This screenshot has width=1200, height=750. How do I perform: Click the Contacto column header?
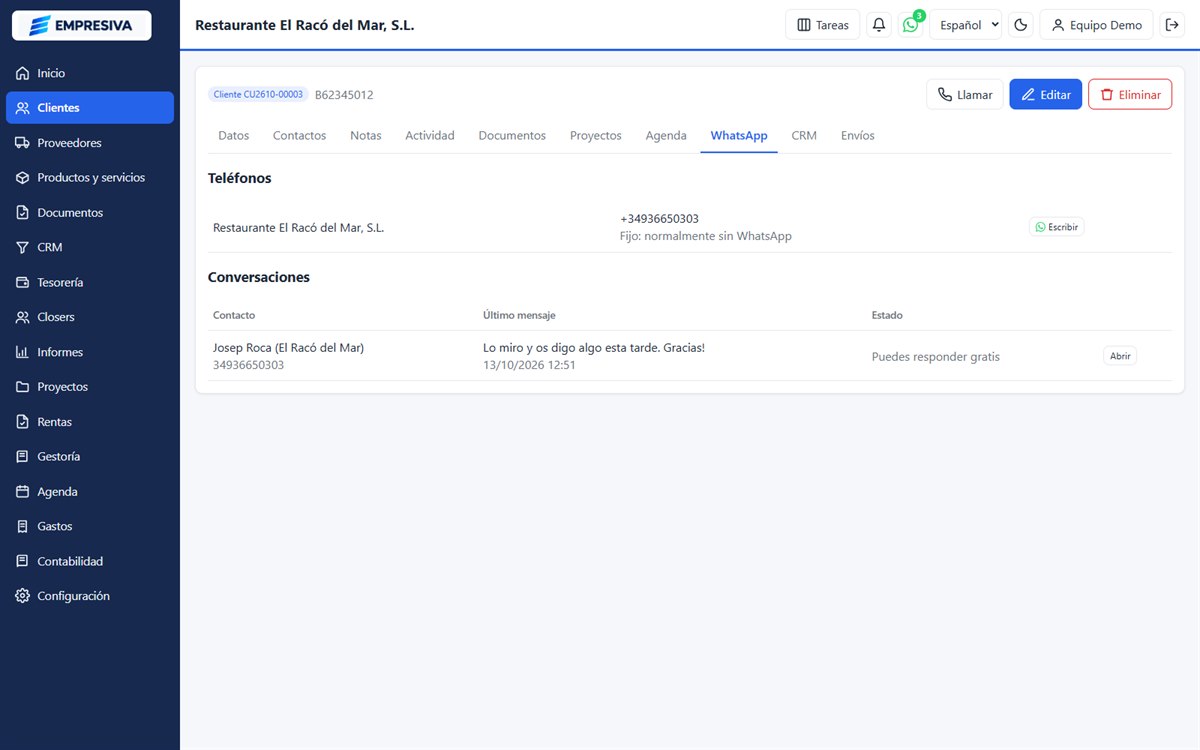point(234,315)
